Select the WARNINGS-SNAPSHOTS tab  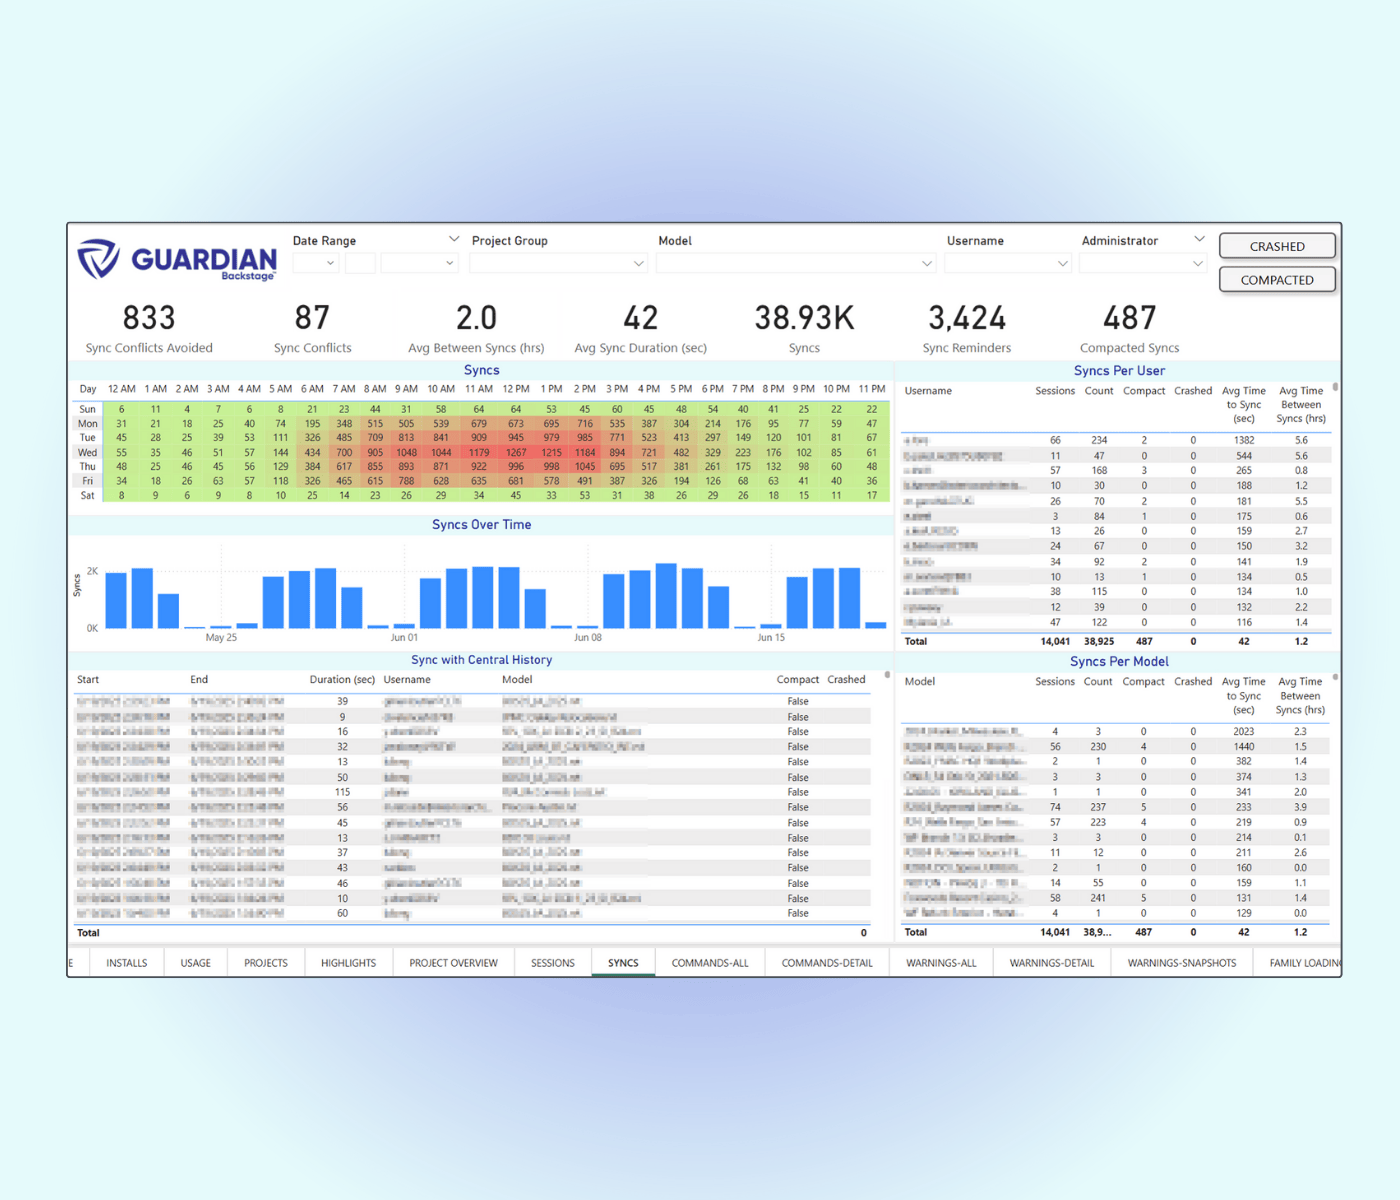click(1181, 962)
